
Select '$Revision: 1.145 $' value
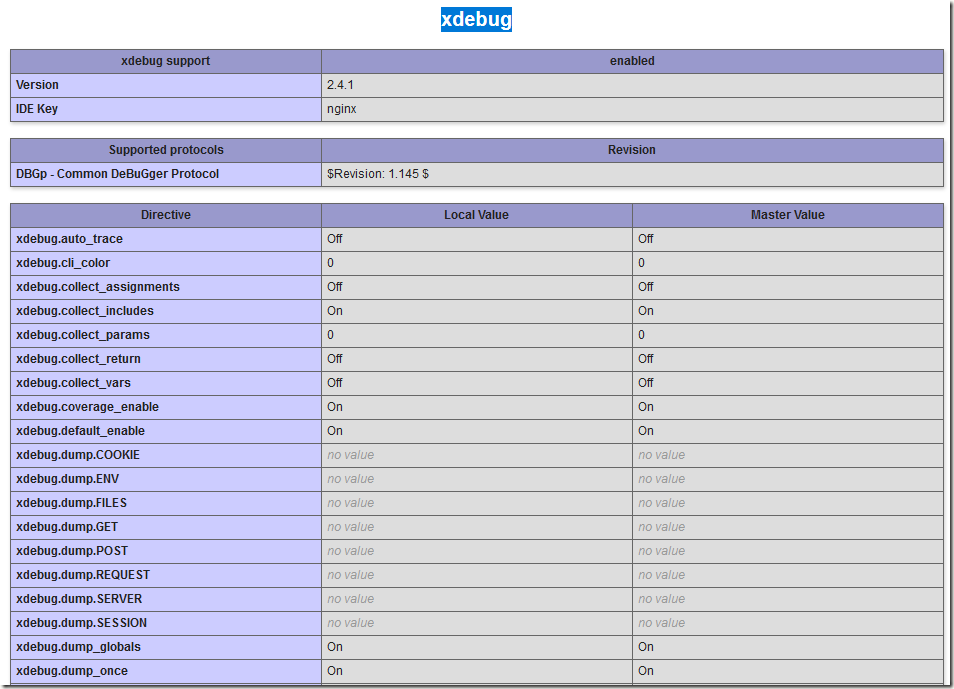(378, 174)
